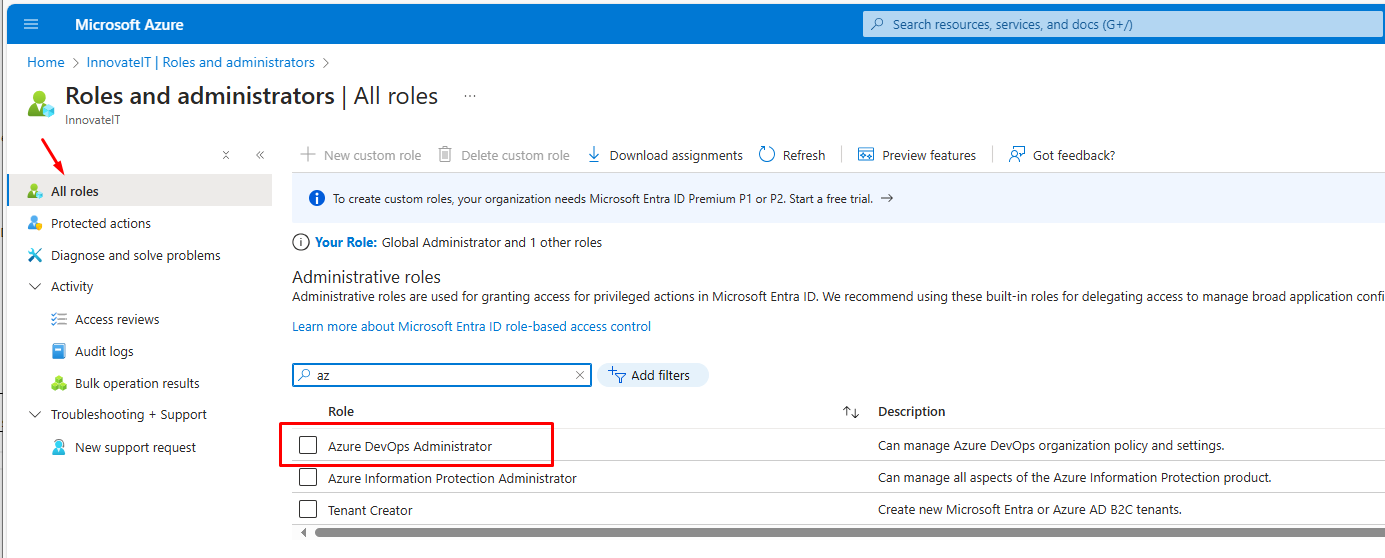1385x558 pixels.
Task: Open Diagnose and solve problems
Action: click(x=136, y=255)
